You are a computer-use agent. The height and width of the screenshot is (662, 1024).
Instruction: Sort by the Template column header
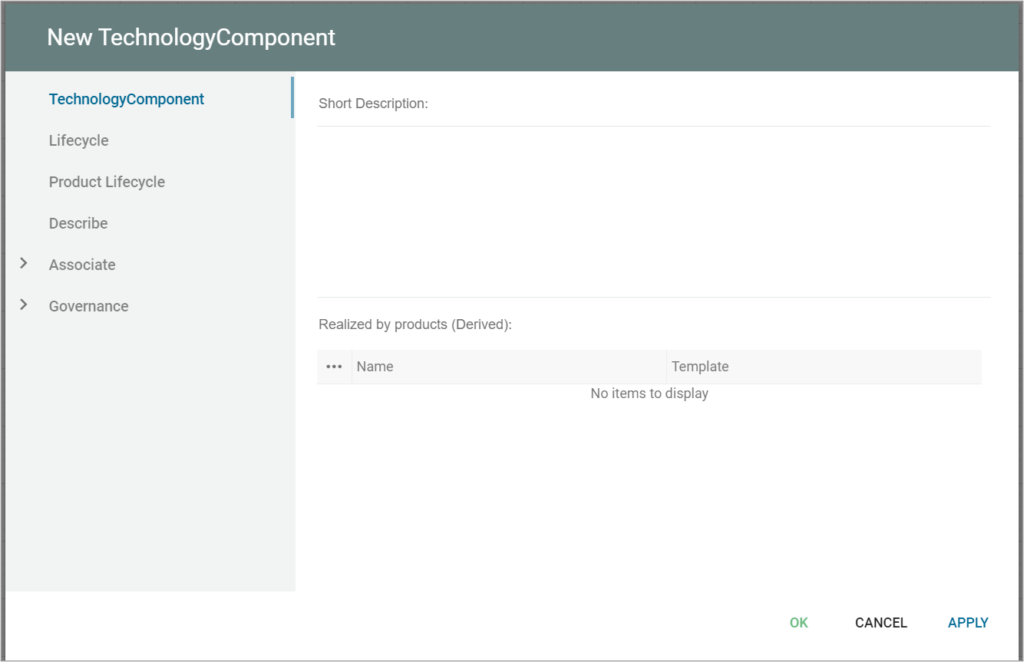pos(700,367)
